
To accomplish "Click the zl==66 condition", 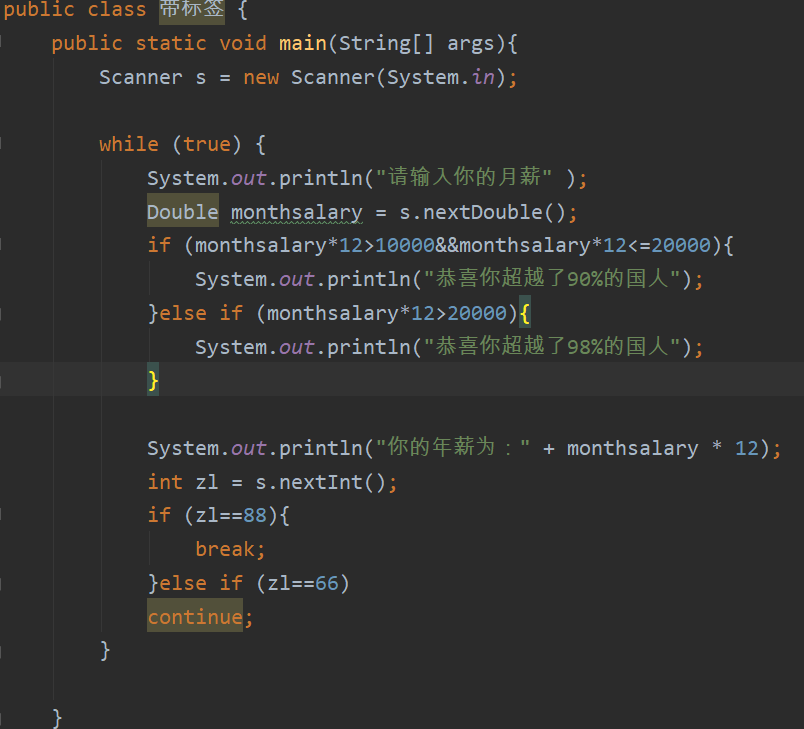I will click(x=303, y=583).
